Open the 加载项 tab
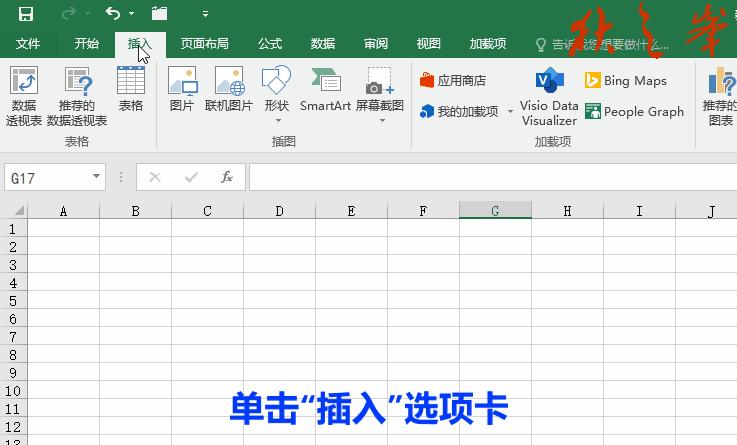Viewport: 737px width, 445px height. pyautogui.click(x=487, y=44)
